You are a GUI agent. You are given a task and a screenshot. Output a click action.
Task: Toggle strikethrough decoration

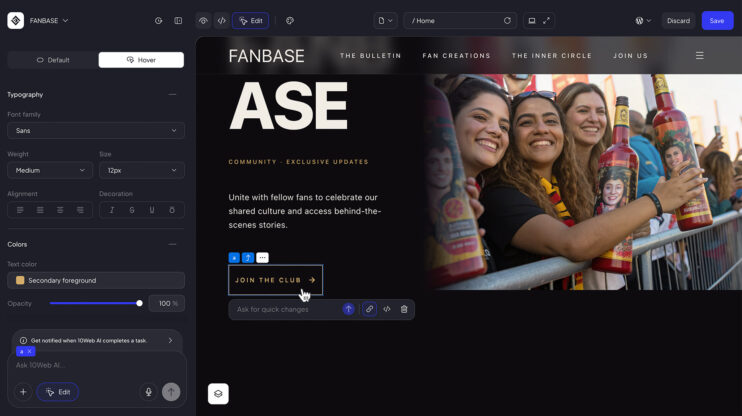tap(132, 210)
